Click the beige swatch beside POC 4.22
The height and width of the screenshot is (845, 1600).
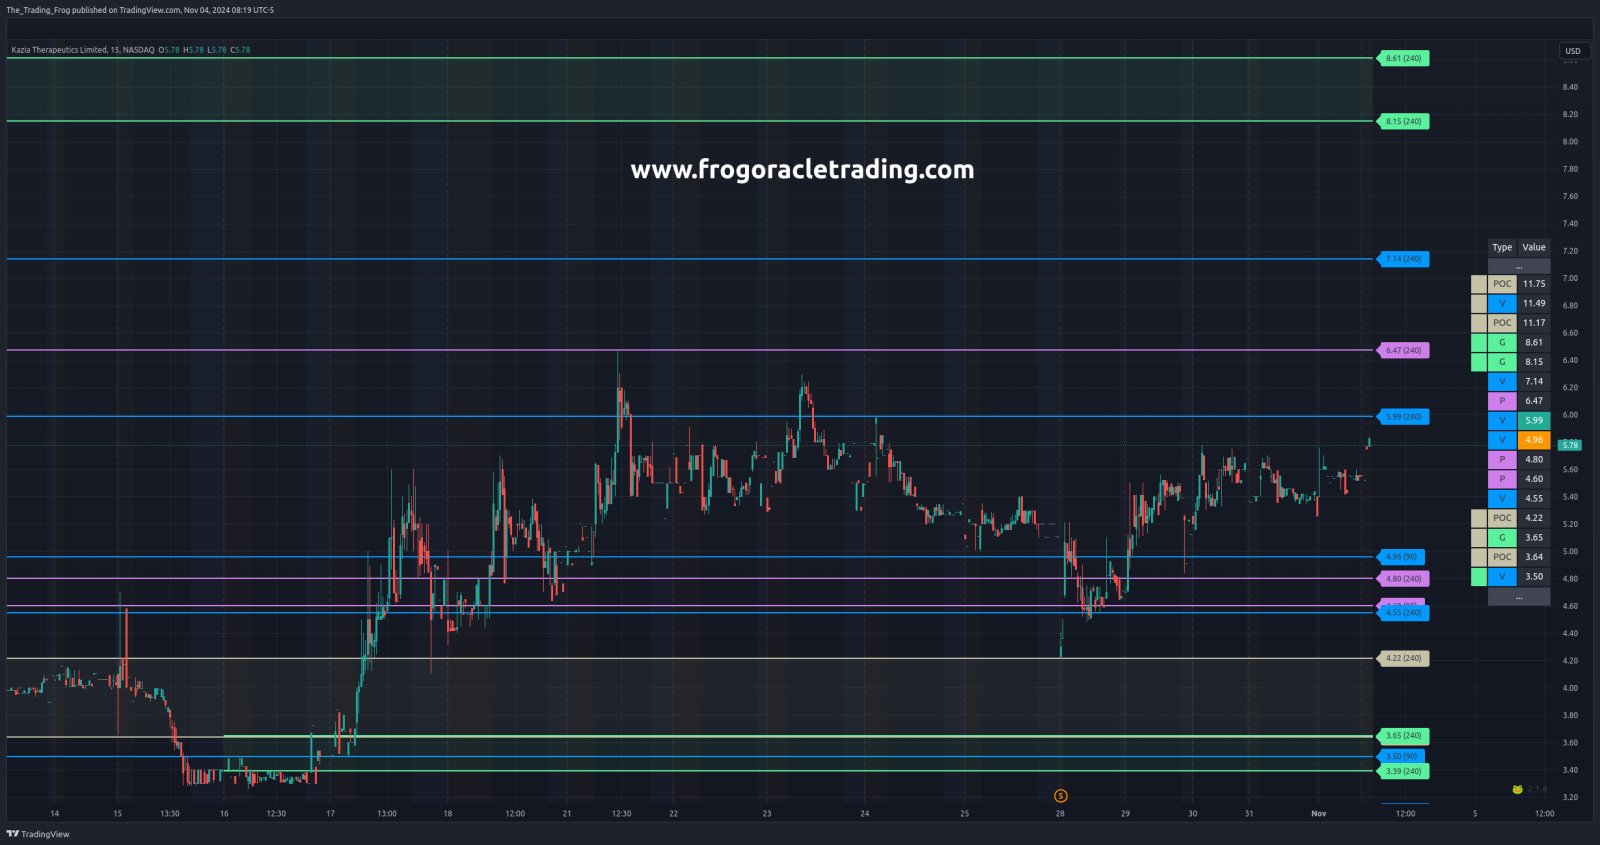[1479, 518]
